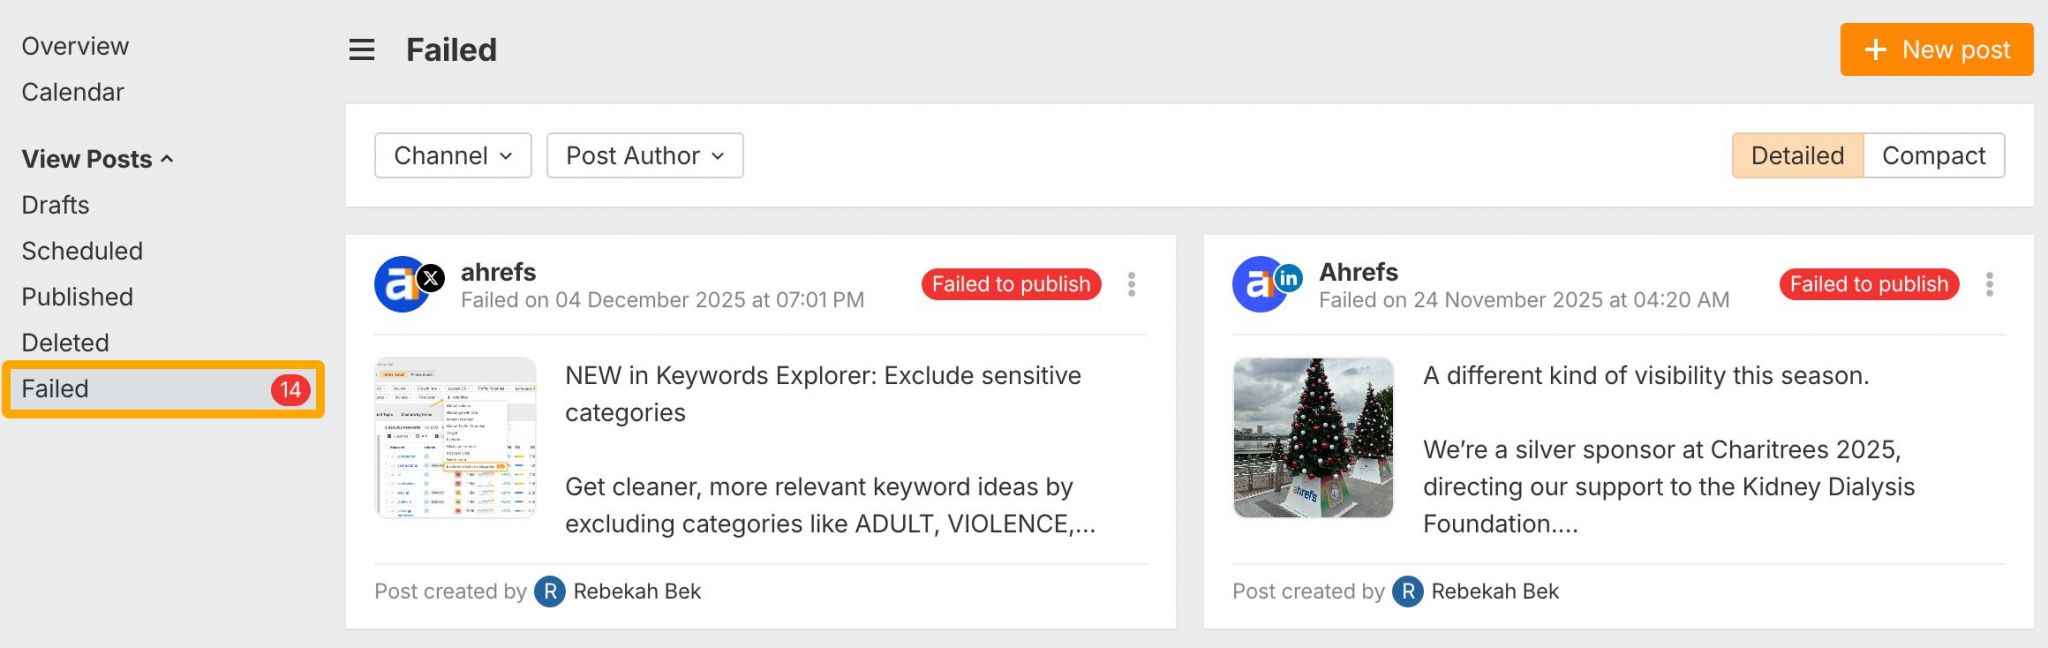The height and width of the screenshot is (648, 2048).
Task: Open Calendar from the sidebar link
Action: (x=72, y=92)
